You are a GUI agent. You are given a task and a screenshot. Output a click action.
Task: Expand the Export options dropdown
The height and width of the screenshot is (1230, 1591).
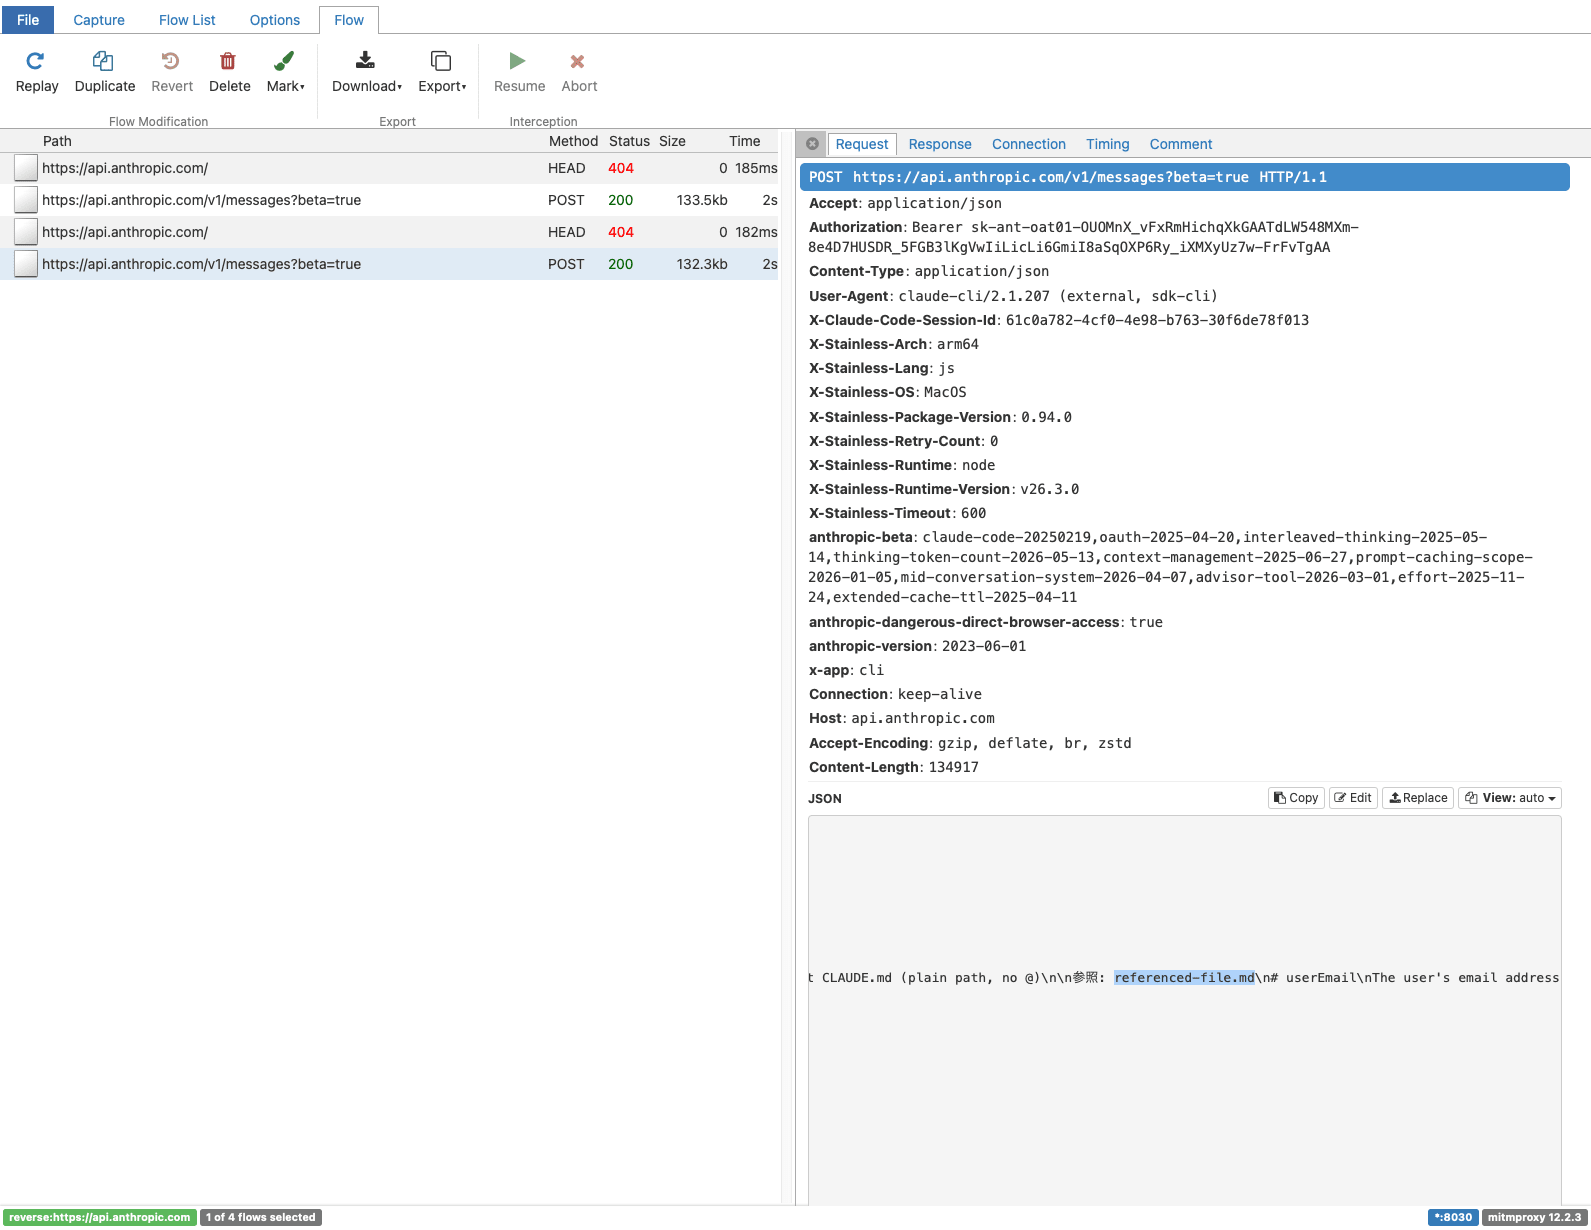coord(442,73)
